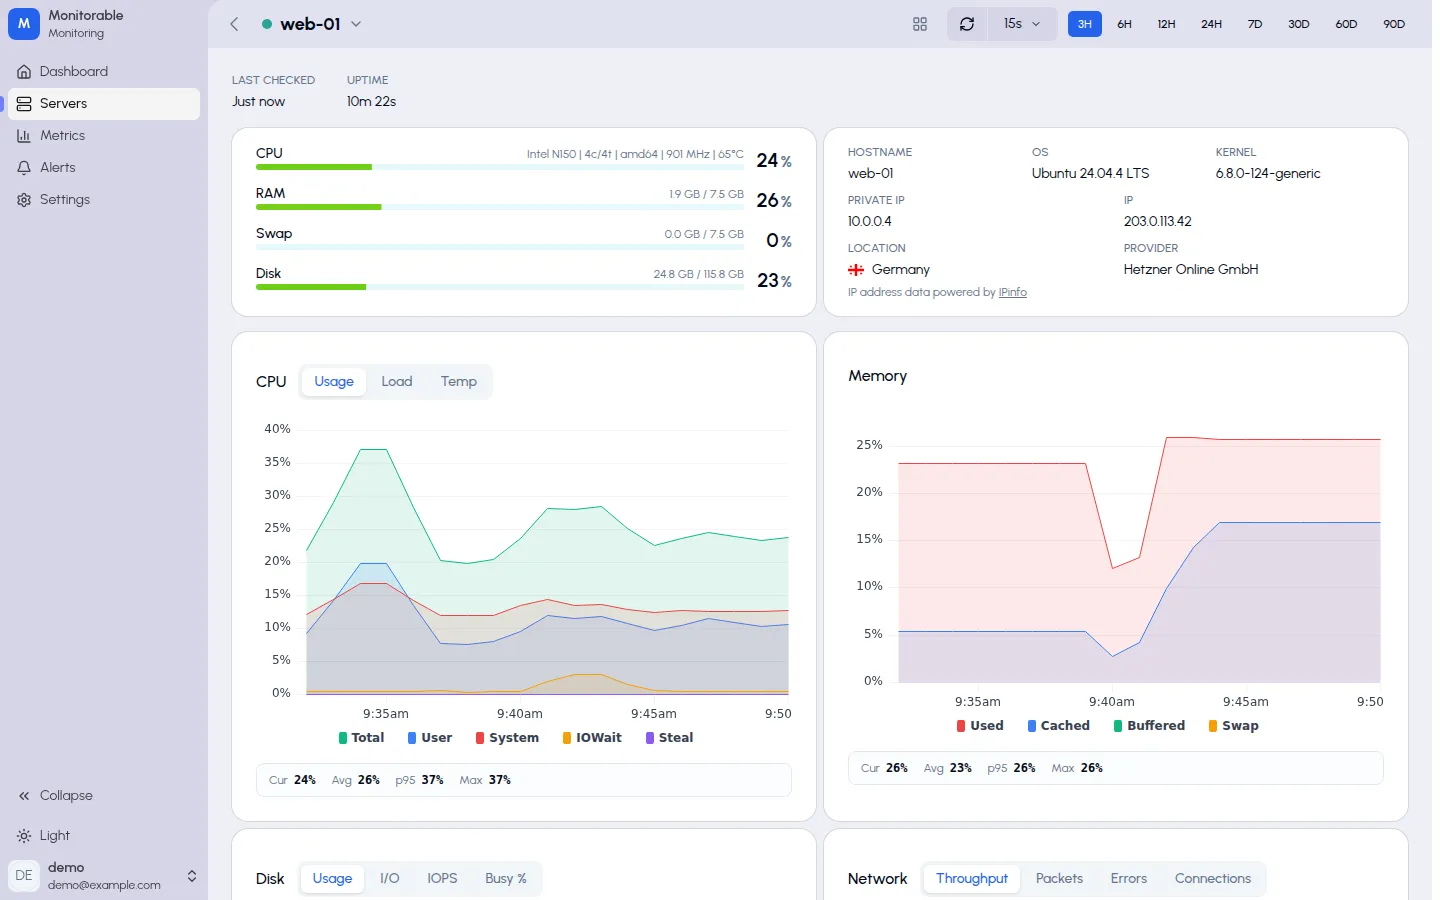Select the 12H time range
1440x900 pixels.
click(1166, 24)
